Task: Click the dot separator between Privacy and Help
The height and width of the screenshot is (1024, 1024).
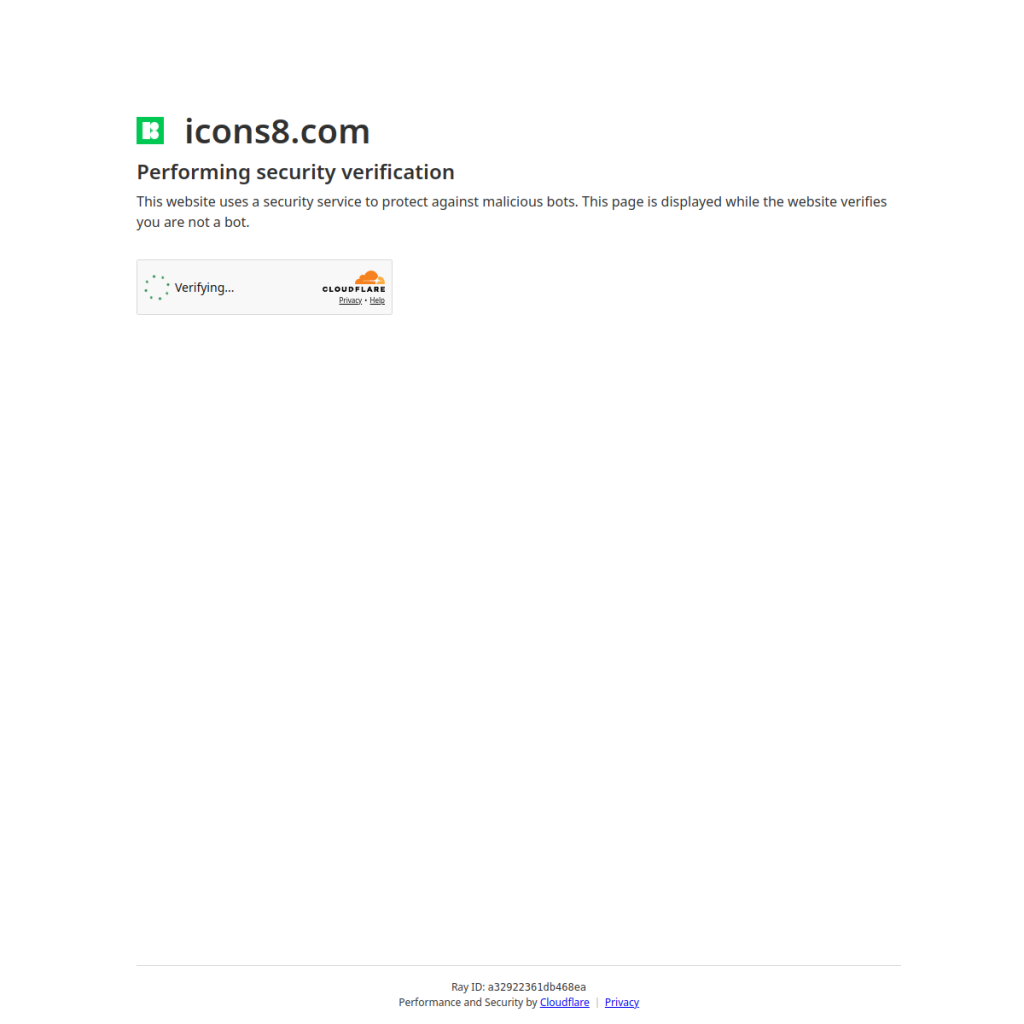Action: [366, 300]
